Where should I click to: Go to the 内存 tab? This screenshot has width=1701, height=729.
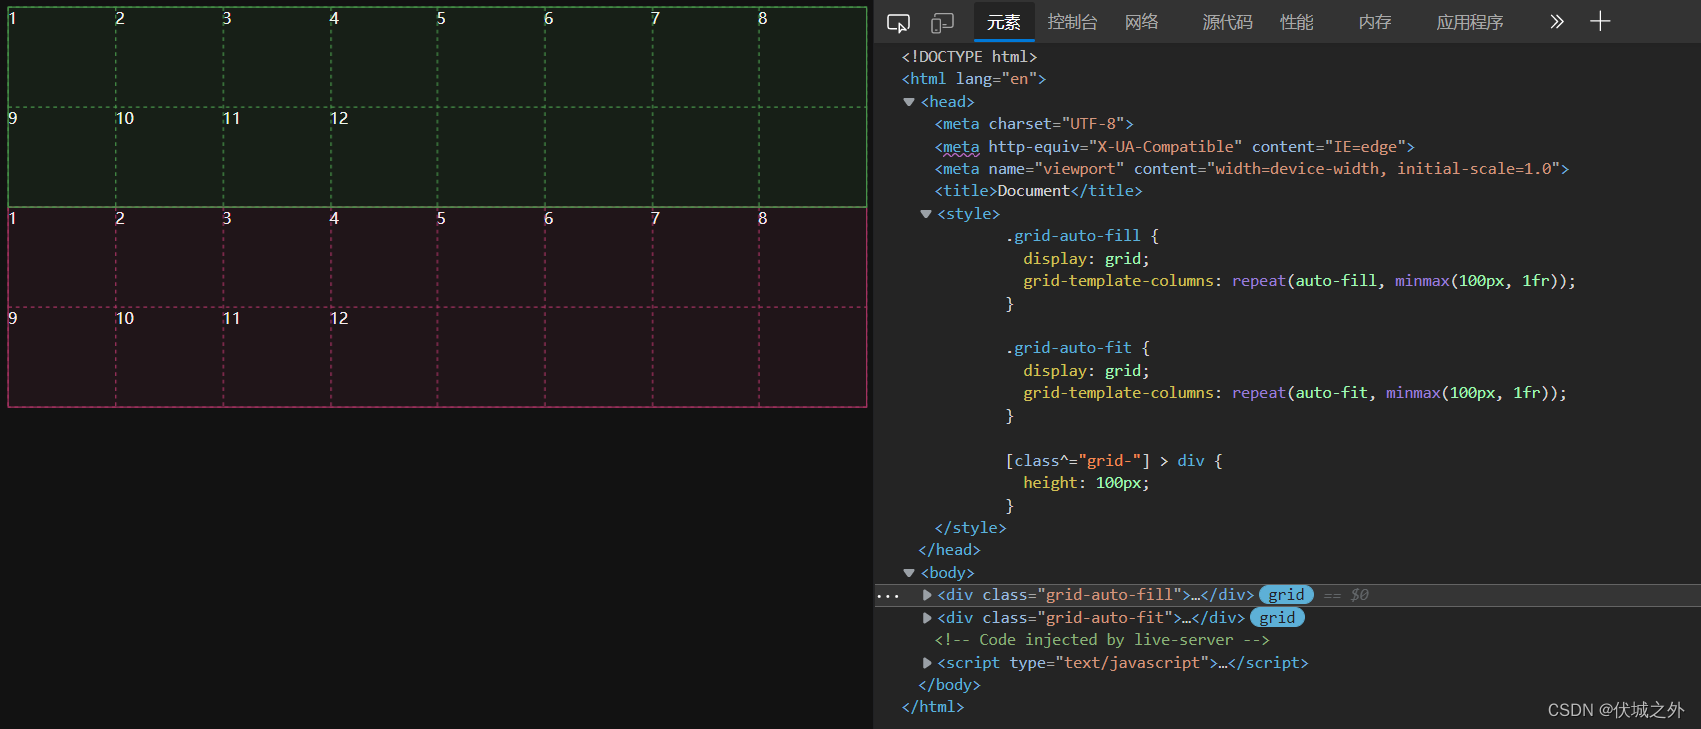1375,22
